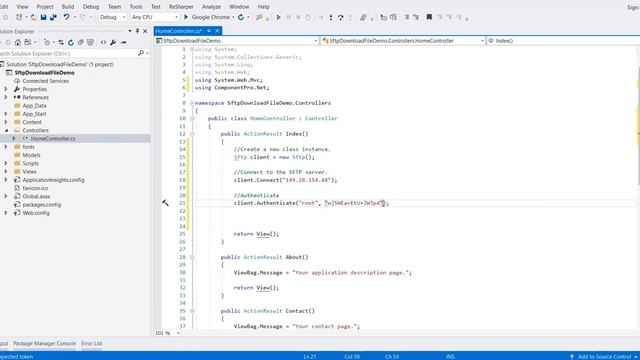Viewport: 640px width, 360px height.
Task: Open the Debug configuration dropdown
Action: coord(113,17)
